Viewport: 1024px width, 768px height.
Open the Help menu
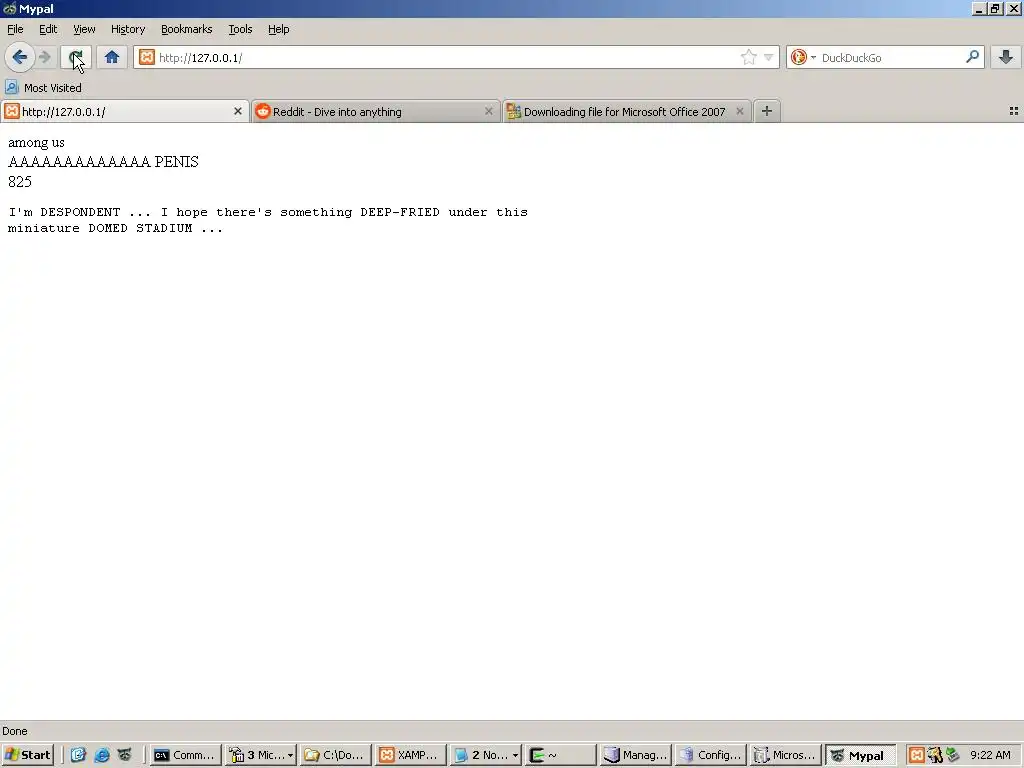(279, 29)
